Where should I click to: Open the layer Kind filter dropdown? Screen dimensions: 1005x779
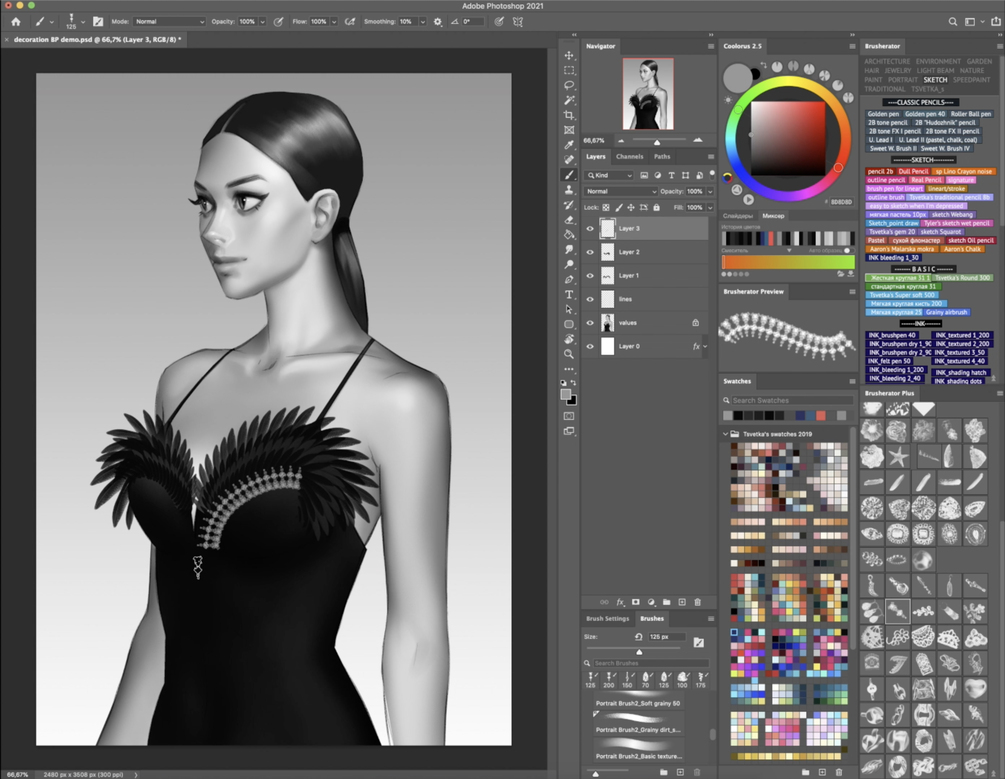(610, 175)
